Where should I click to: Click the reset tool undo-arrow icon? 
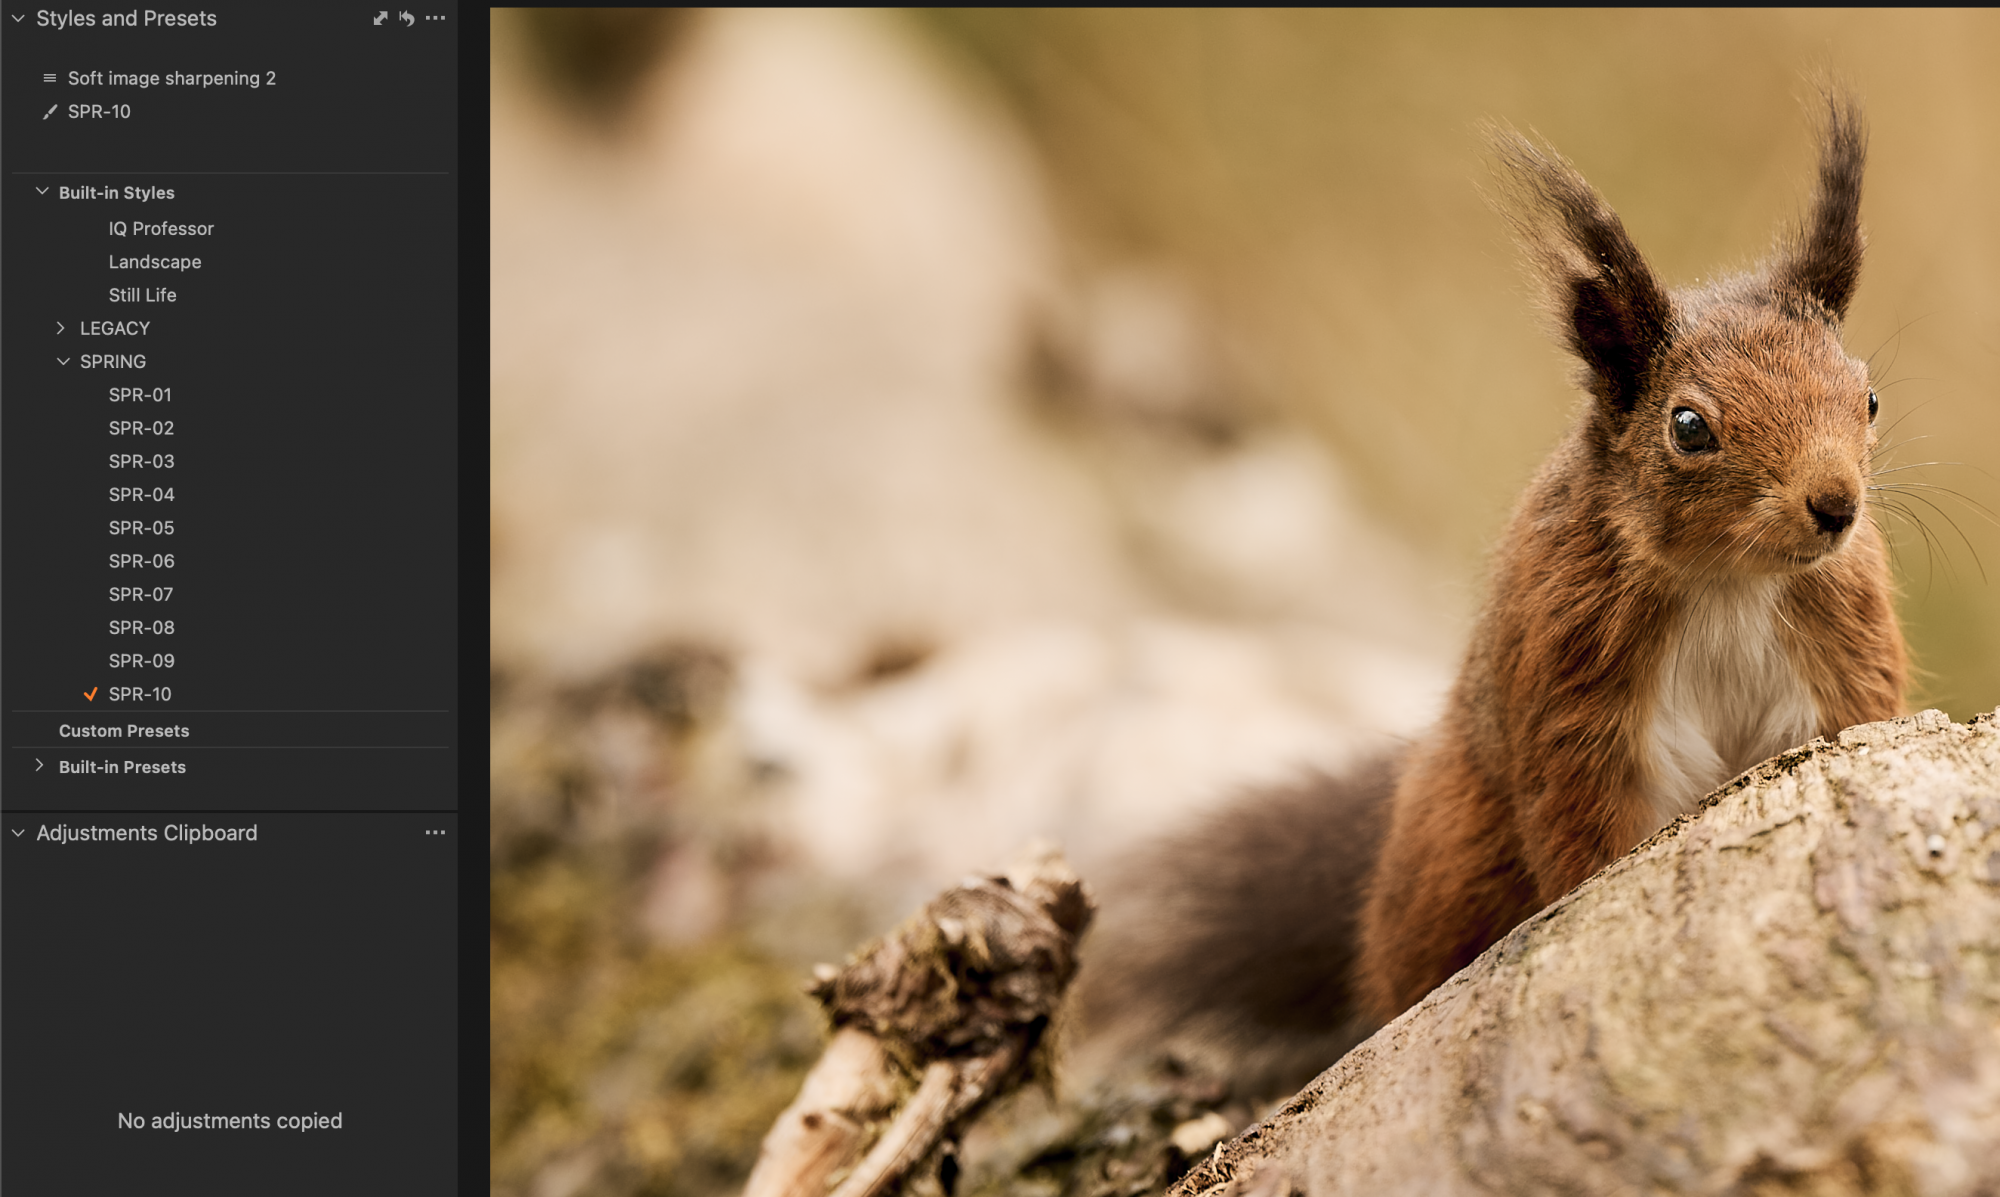click(x=407, y=18)
